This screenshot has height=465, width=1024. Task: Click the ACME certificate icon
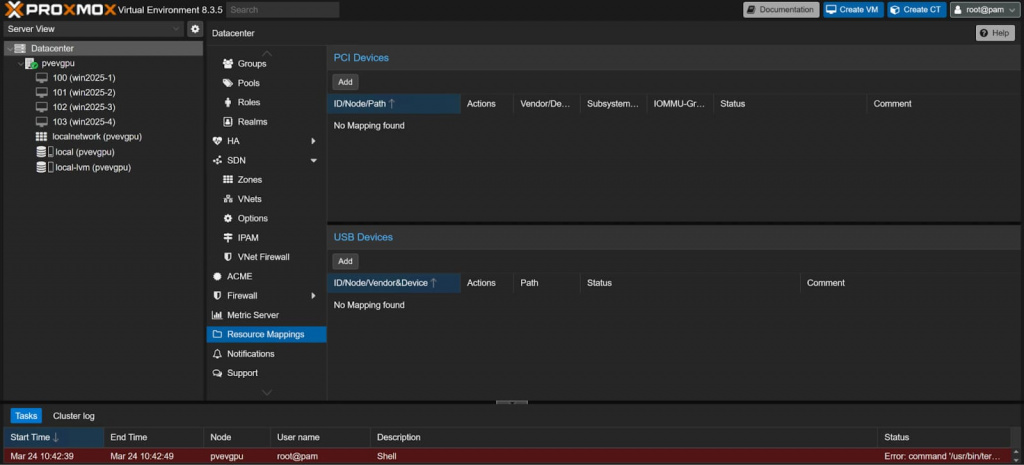[217, 276]
